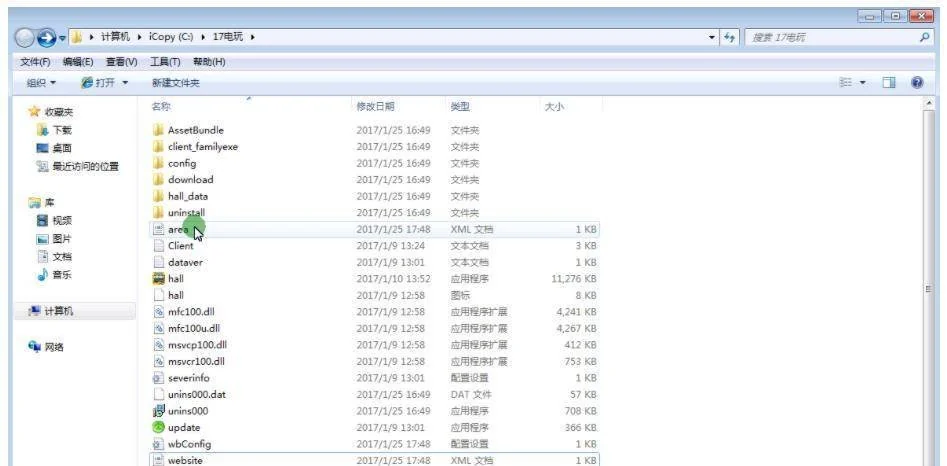Screen dimensions: 947x466
Task: Open the help question mark icon
Action: 916,83
